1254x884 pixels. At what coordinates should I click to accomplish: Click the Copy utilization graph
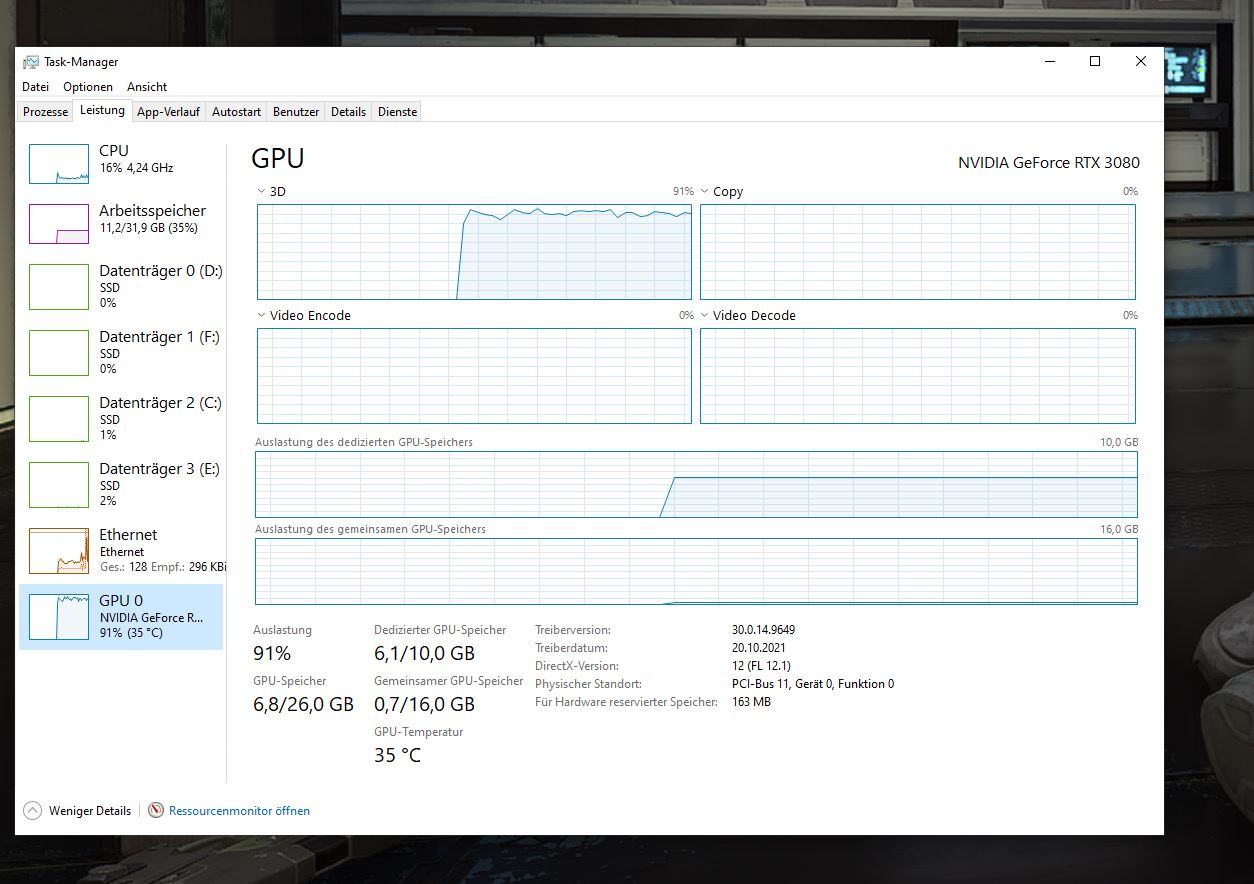coord(918,252)
